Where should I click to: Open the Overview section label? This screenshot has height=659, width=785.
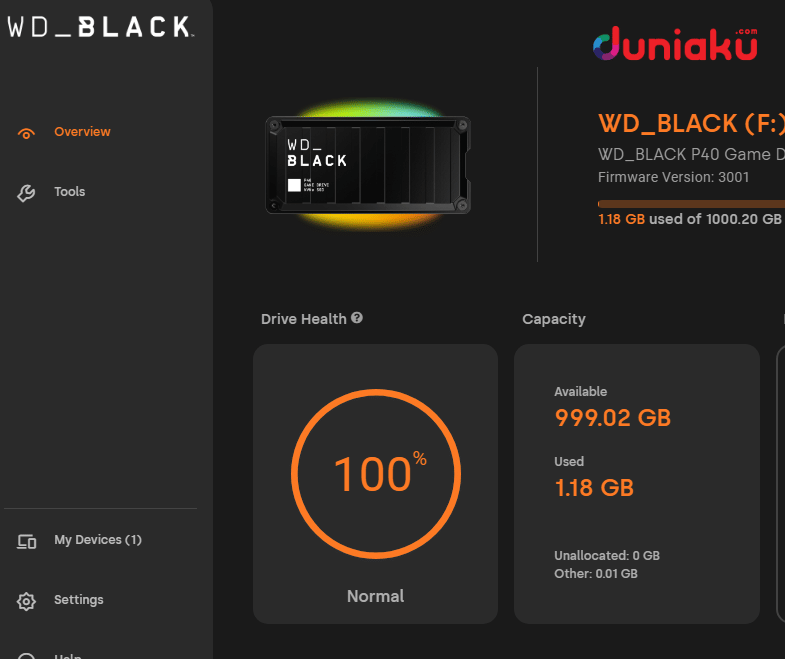point(82,132)
